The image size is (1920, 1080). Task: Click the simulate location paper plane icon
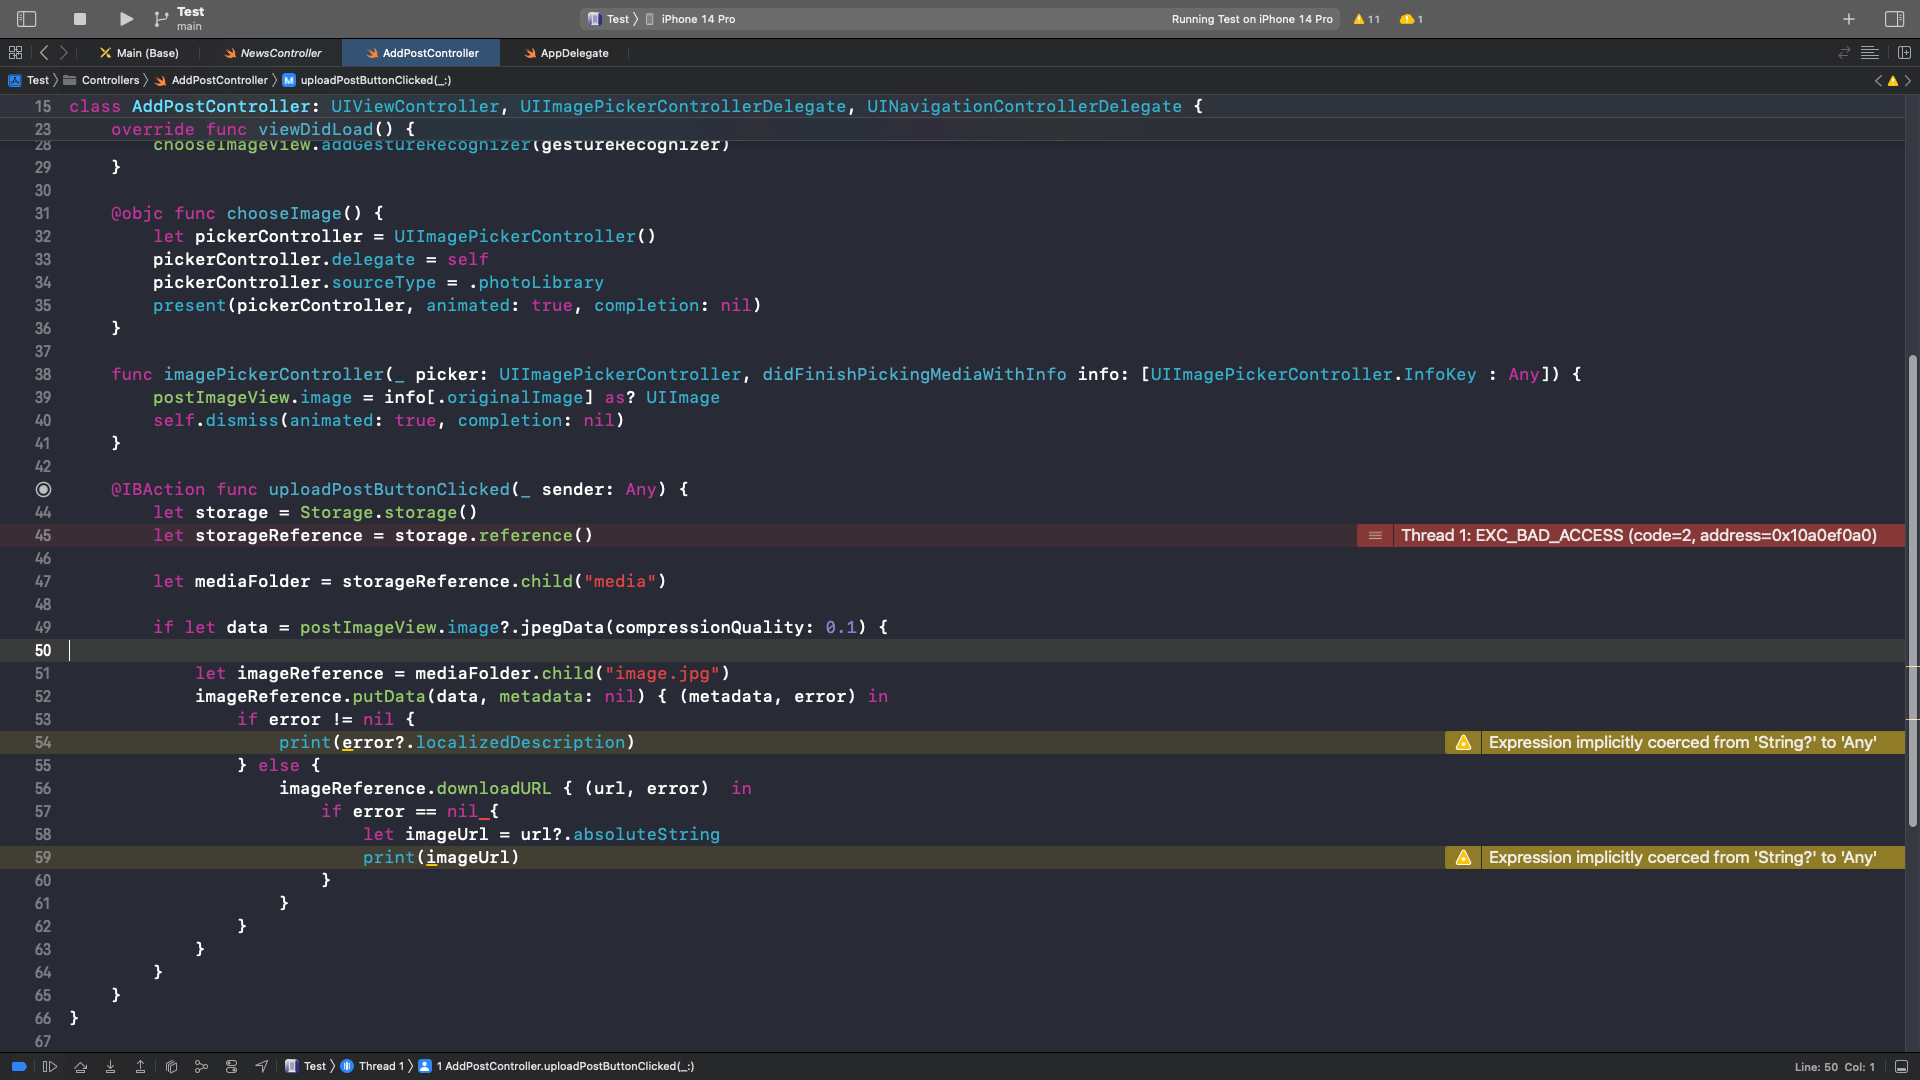[261, 1066]
